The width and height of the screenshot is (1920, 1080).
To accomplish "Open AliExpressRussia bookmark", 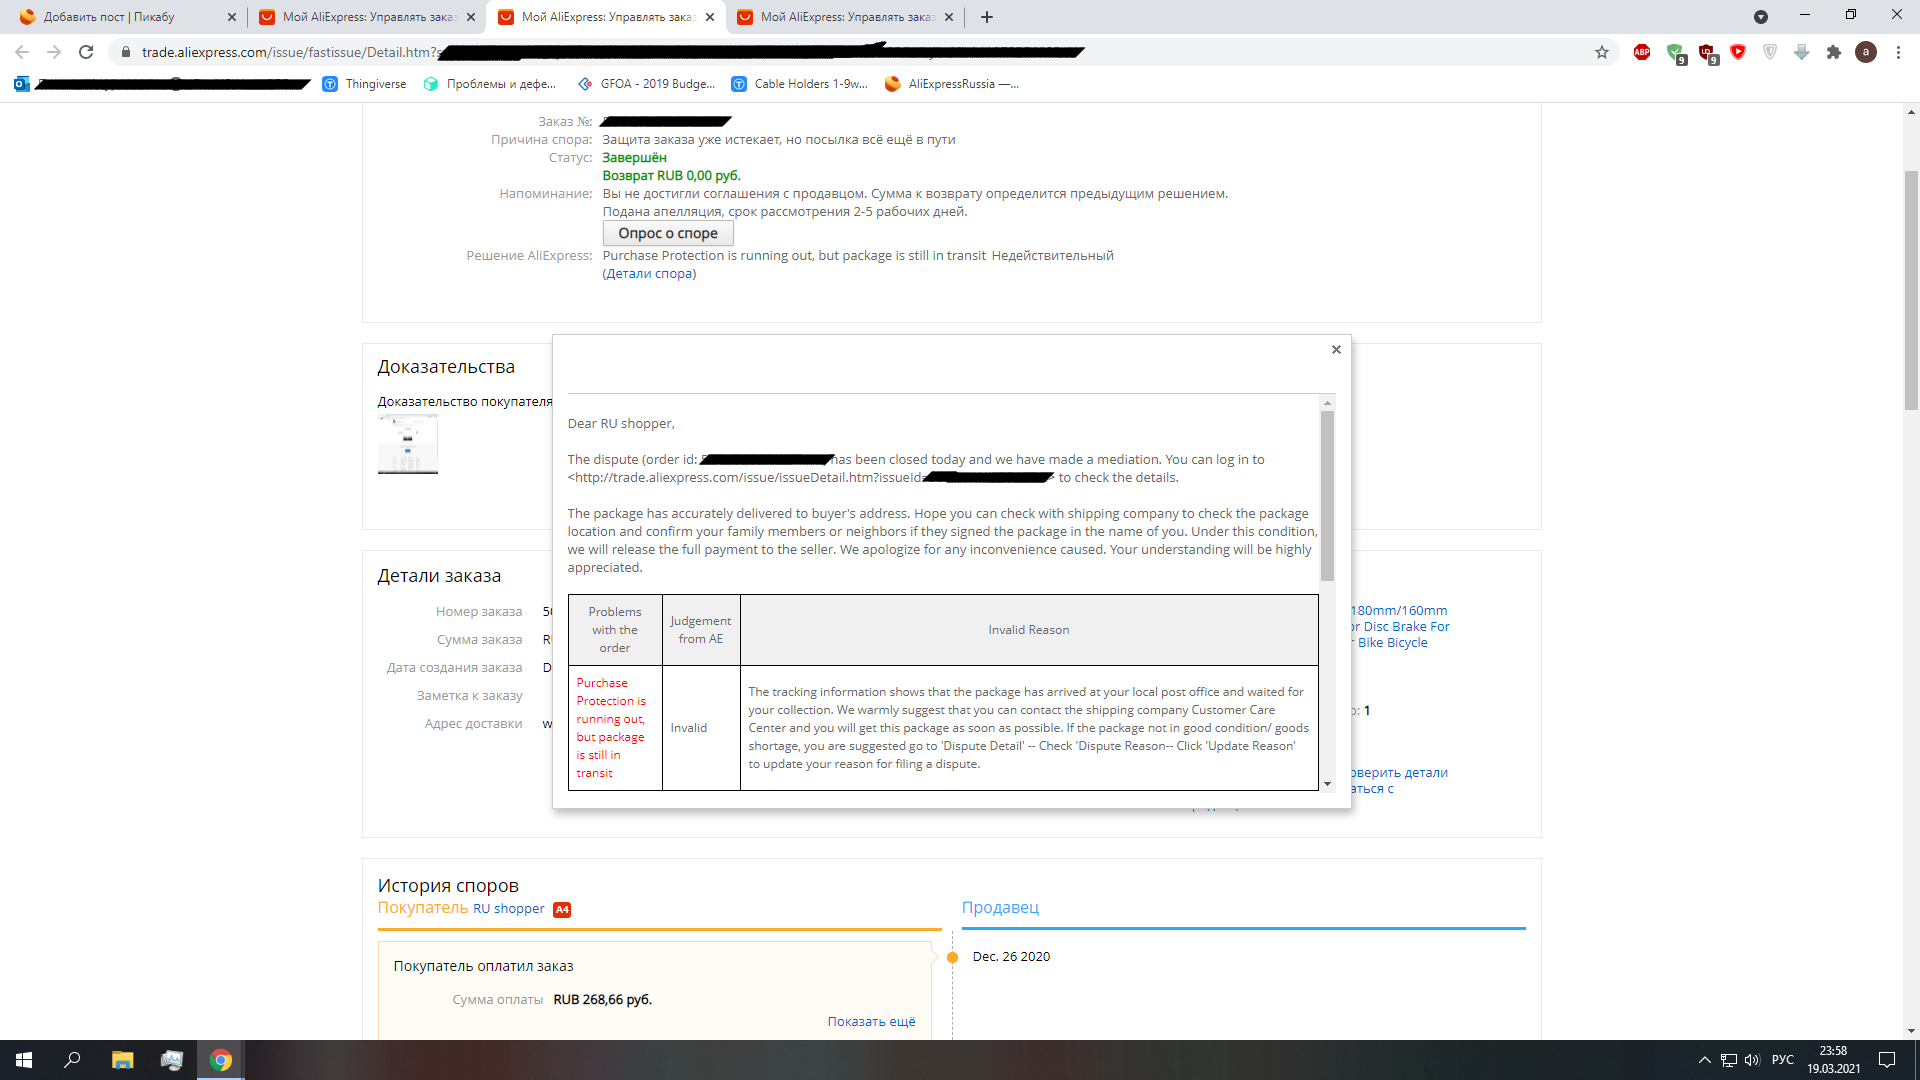I will click(x=952, y=84).
